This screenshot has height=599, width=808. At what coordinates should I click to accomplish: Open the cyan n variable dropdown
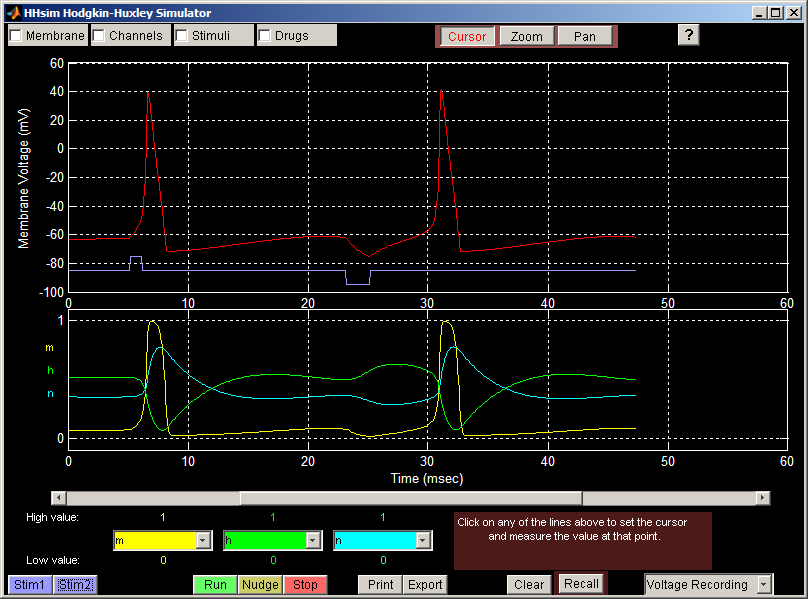423,540
